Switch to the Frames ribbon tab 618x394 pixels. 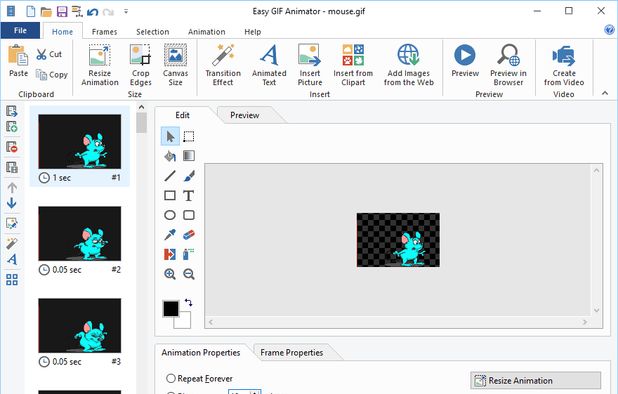point(104,32)
